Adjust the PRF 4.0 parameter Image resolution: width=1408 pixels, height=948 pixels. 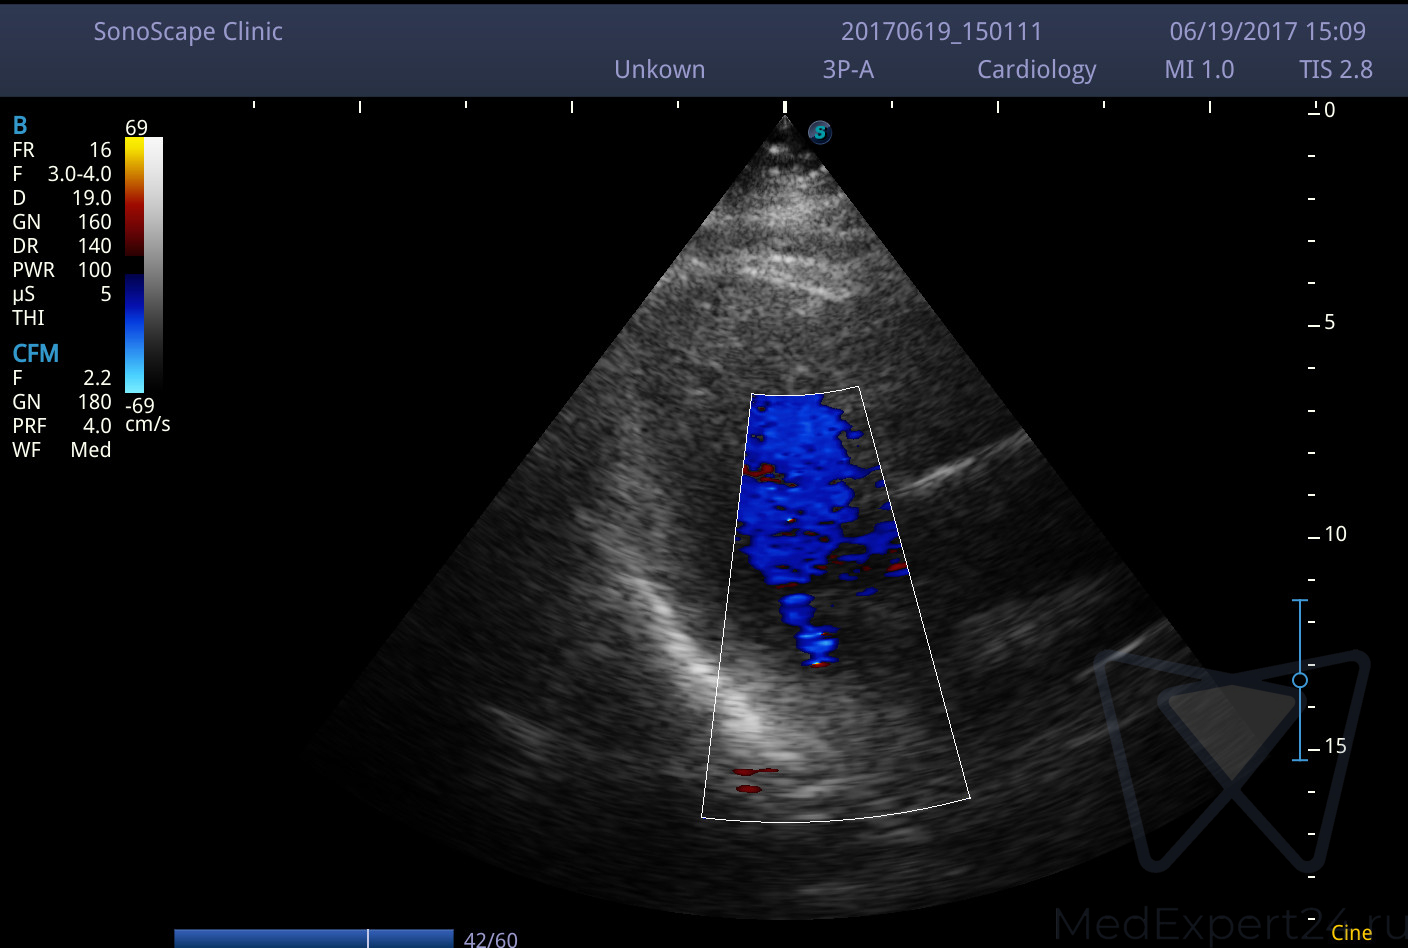(x=61, y=426)
